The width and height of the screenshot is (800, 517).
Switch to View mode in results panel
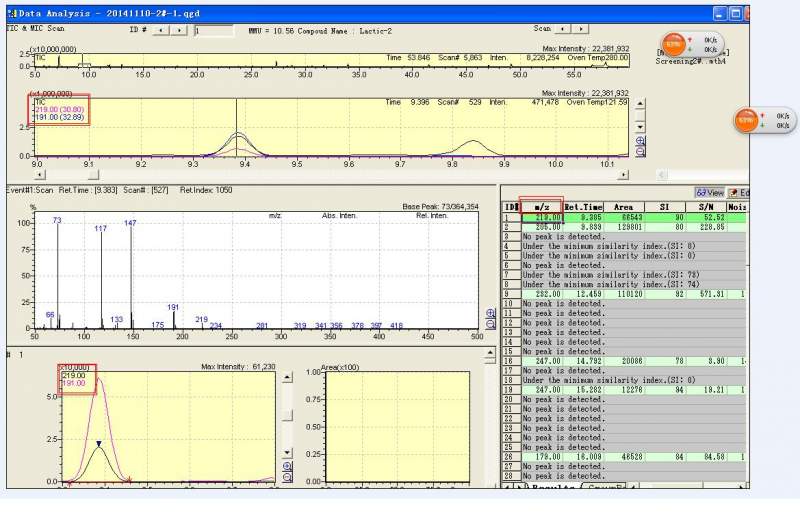[x=710, y=192]
